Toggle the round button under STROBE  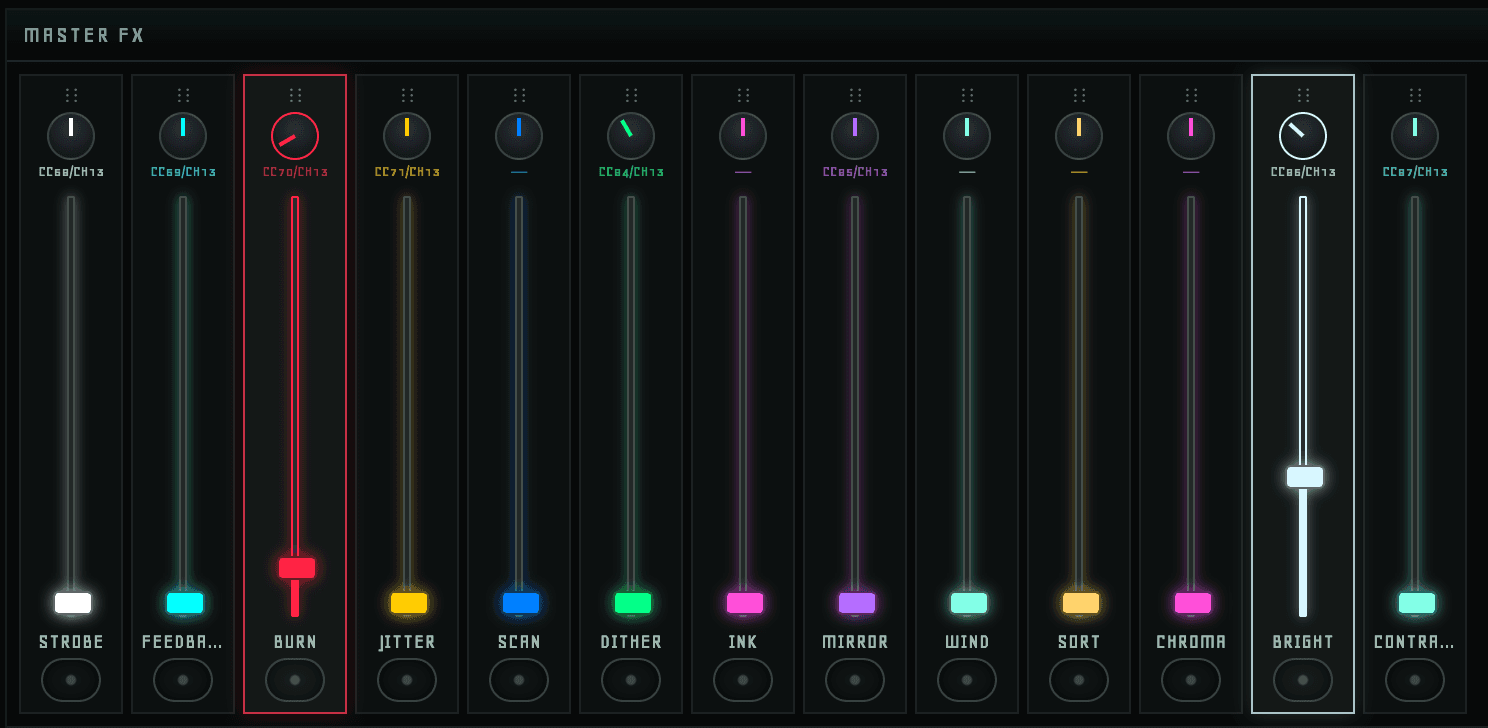coord(71,680)
